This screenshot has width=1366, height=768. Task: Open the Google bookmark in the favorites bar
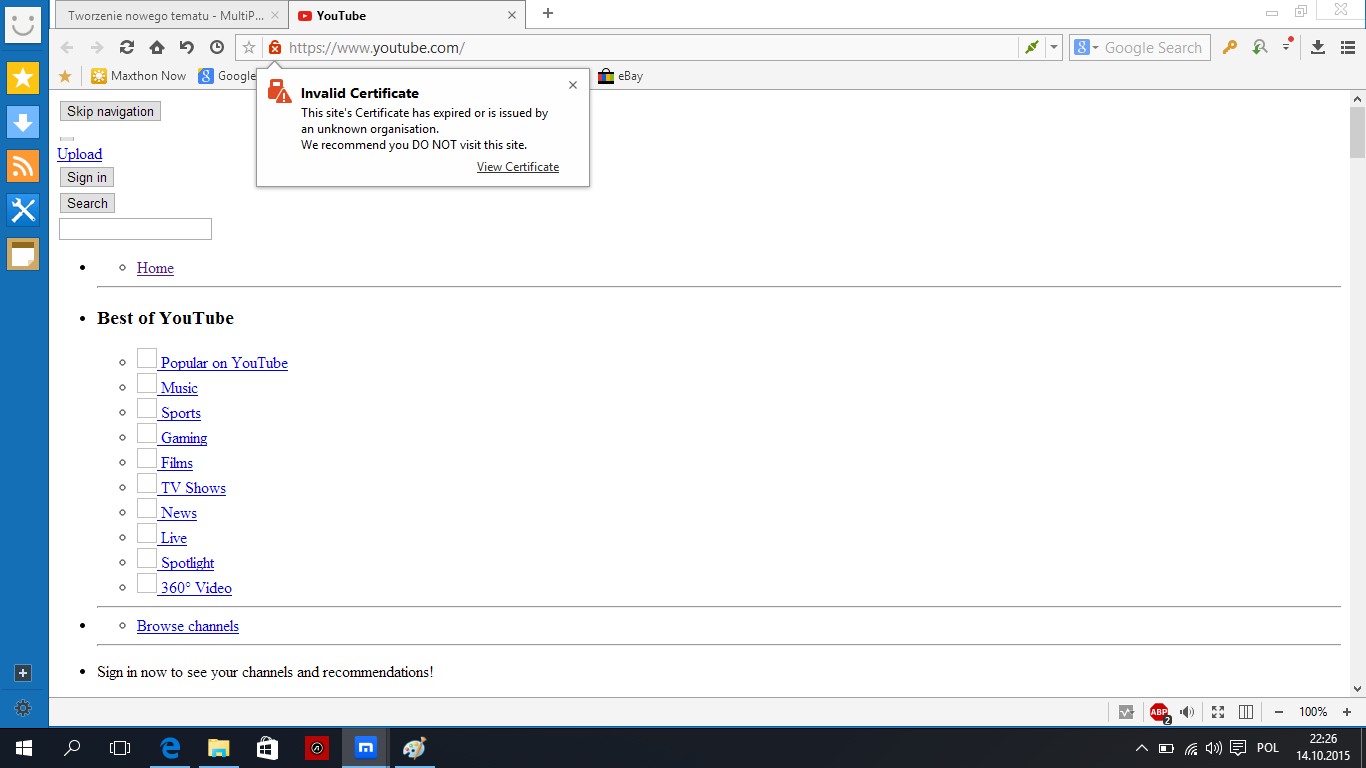click(227, 76)
